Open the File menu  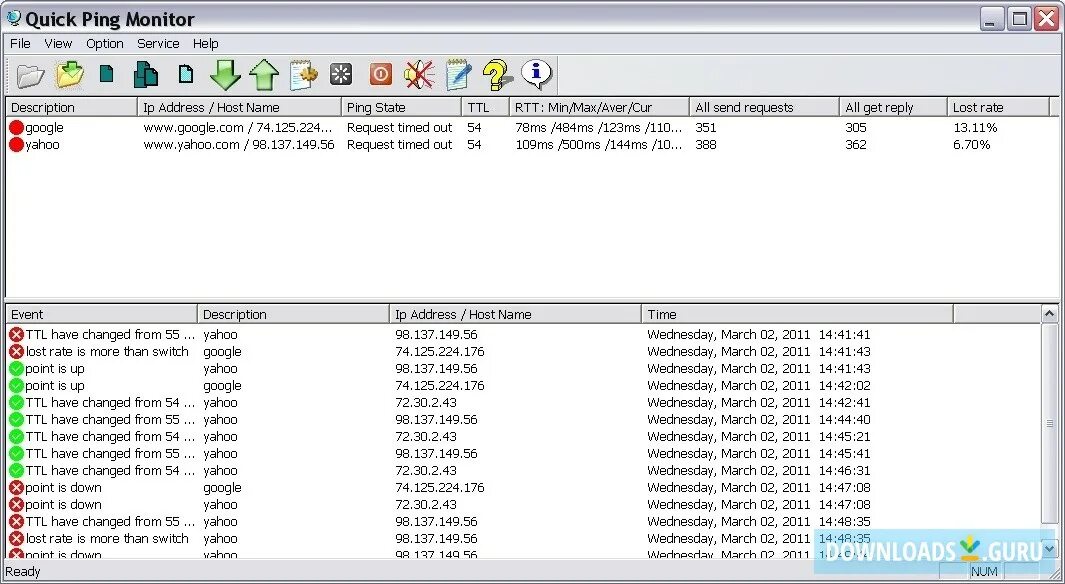[x=20, y=43]
